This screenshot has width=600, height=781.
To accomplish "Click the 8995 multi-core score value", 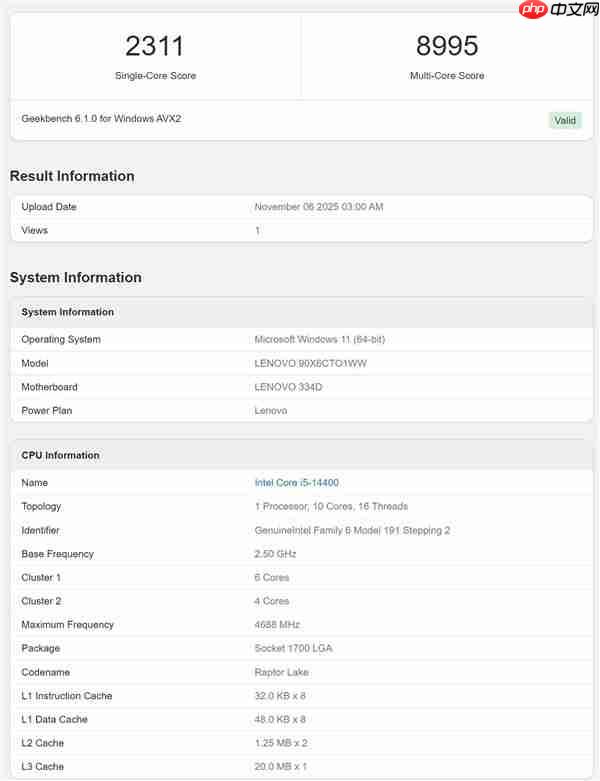I will tap(447, 45).
